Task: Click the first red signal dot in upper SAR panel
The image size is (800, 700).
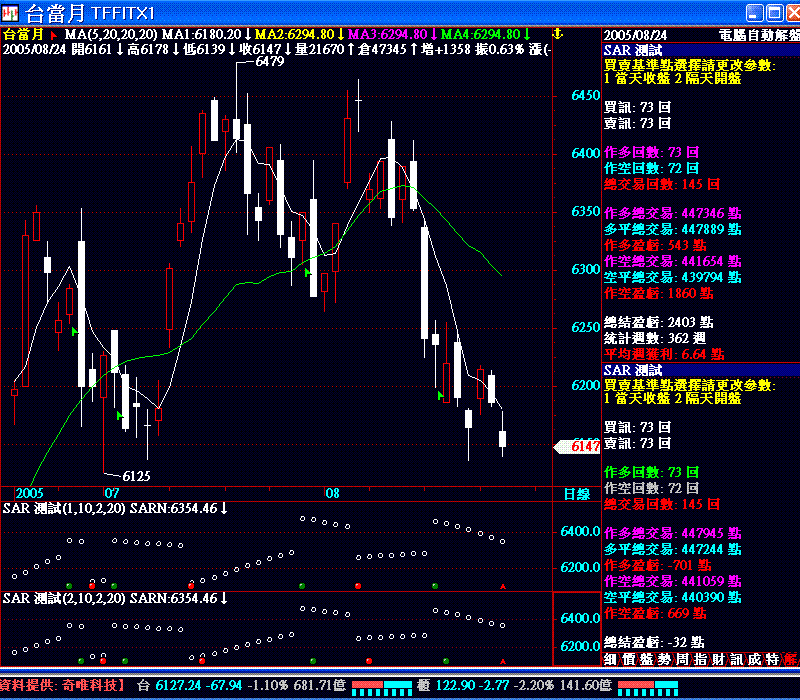Action: pos(92,586)
